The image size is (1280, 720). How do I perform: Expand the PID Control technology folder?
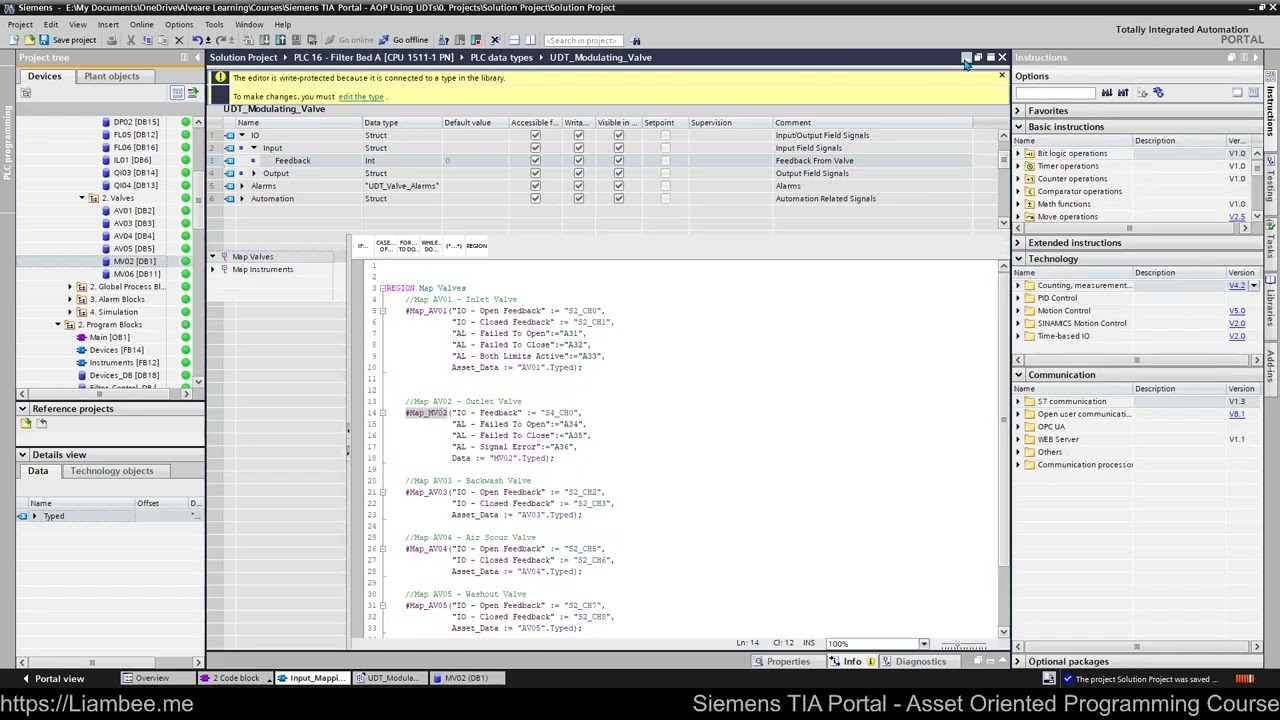pos(1018,298)
